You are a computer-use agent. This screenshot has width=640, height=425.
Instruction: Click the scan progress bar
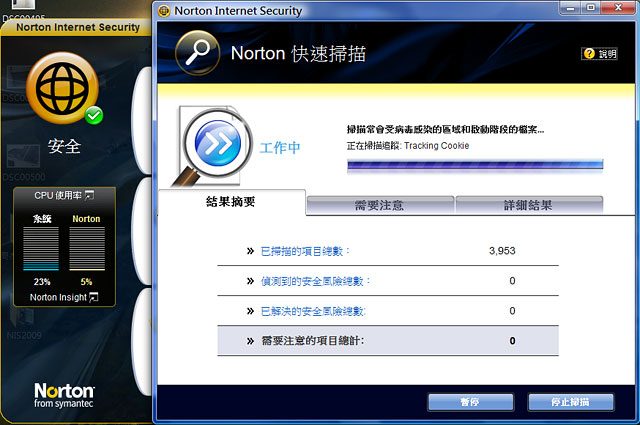click(x=475, y=165)
